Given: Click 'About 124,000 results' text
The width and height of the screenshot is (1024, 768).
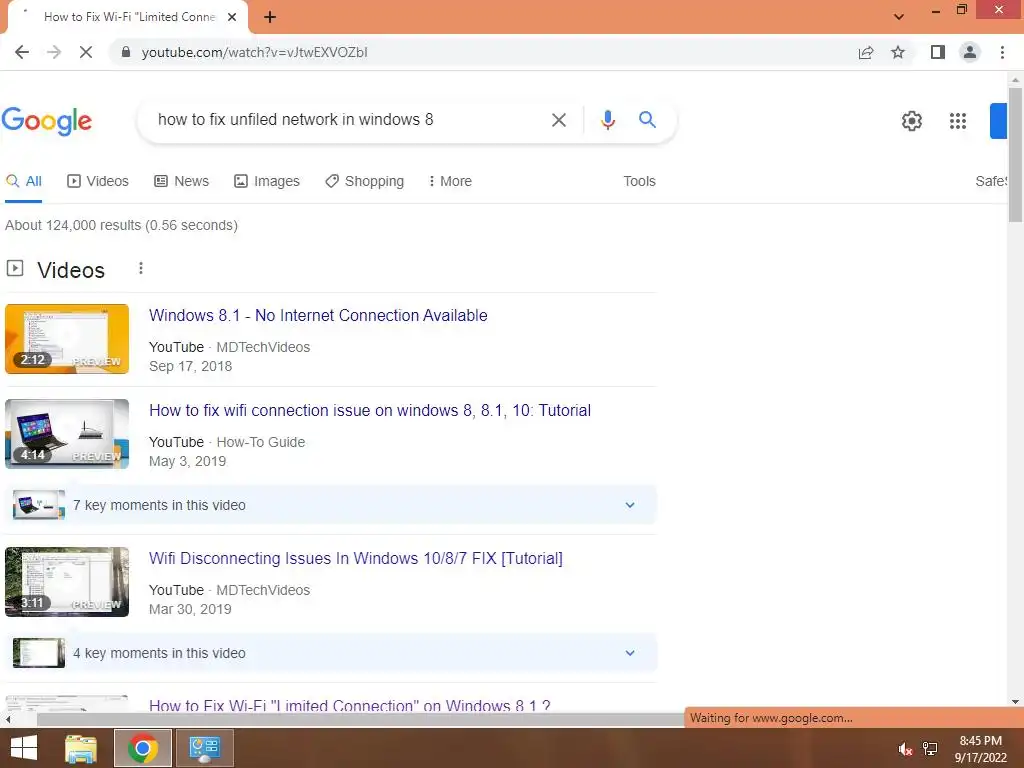Looking at the screenshot, I should [x=121, y=225].
